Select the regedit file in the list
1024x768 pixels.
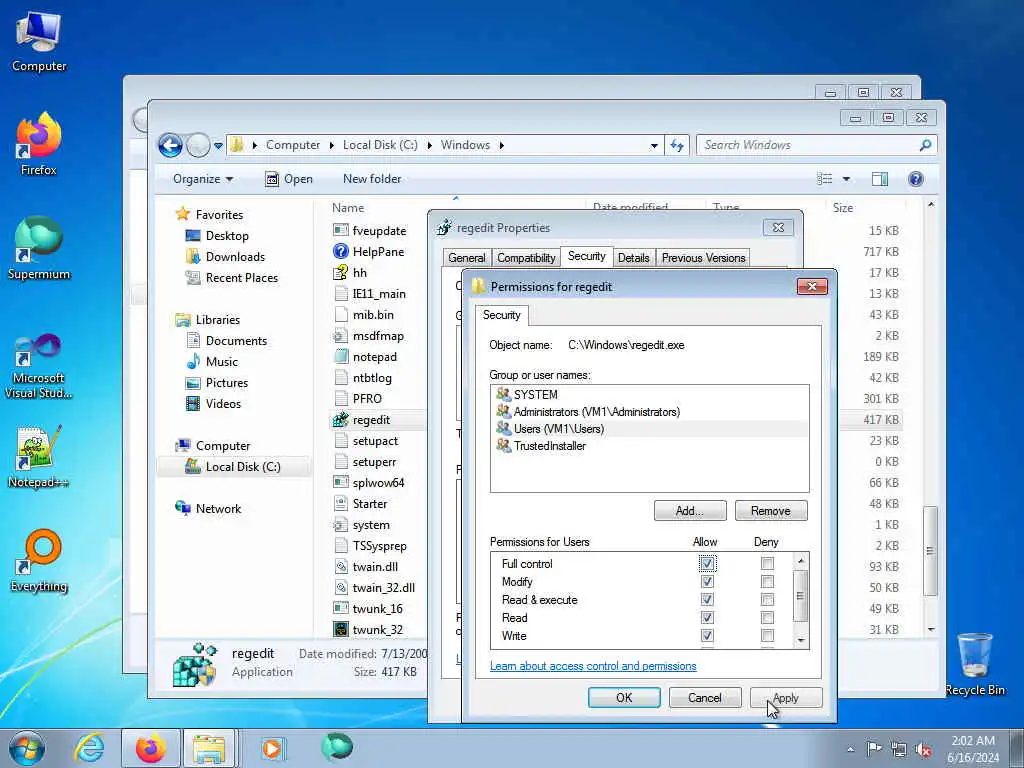pos(371,420)
